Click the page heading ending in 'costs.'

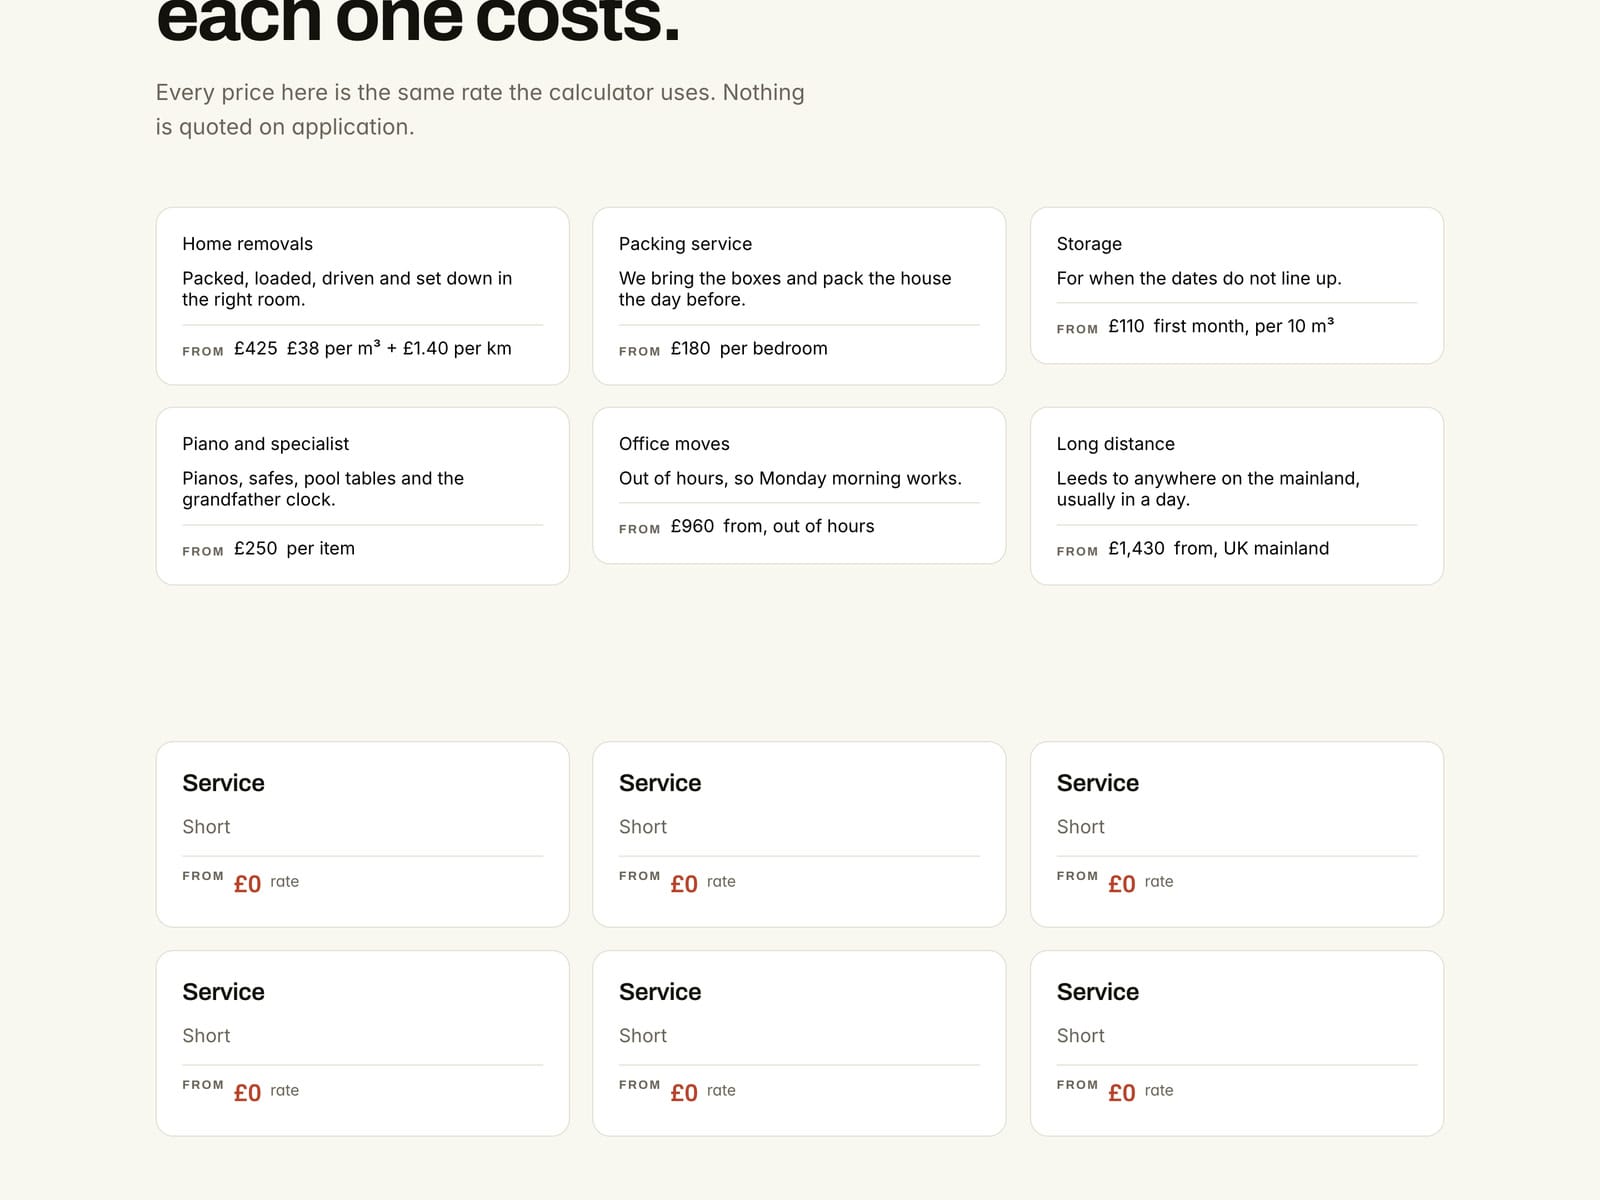[x=418, y=20]
